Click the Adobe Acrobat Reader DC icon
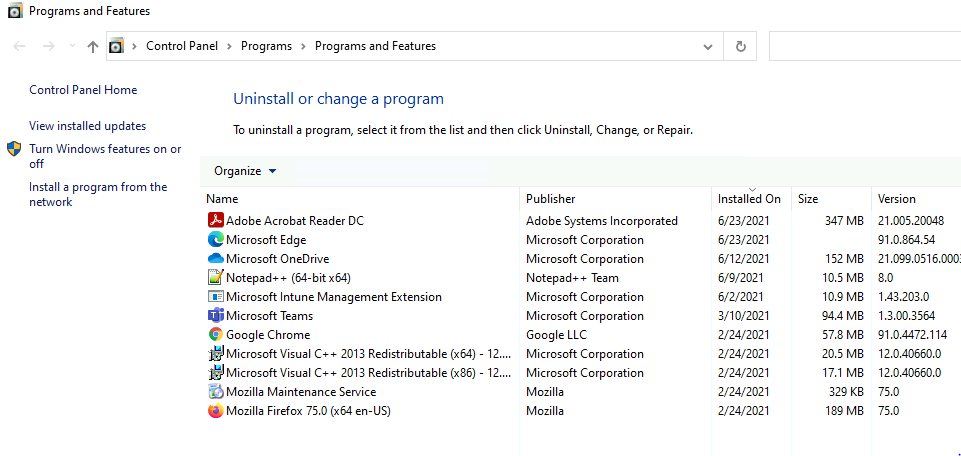The image size is (961, 456). (216, 220)
